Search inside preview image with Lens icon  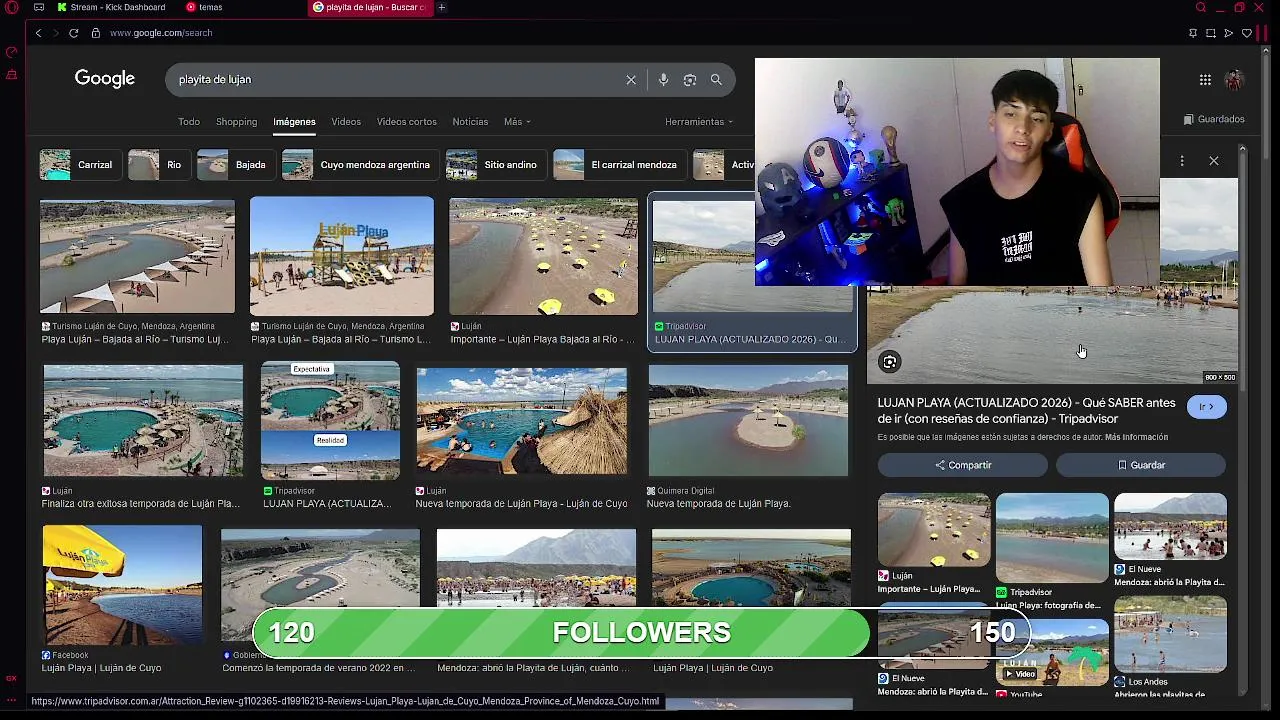890,362
